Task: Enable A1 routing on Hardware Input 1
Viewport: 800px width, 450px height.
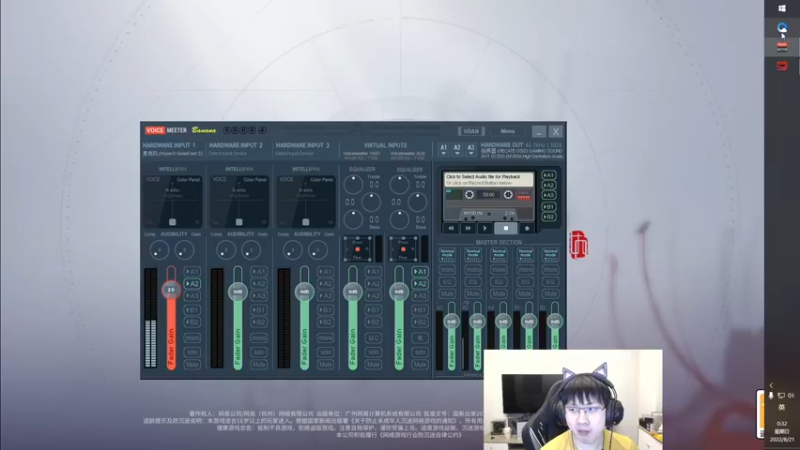Action: click(x=192, y=271)
